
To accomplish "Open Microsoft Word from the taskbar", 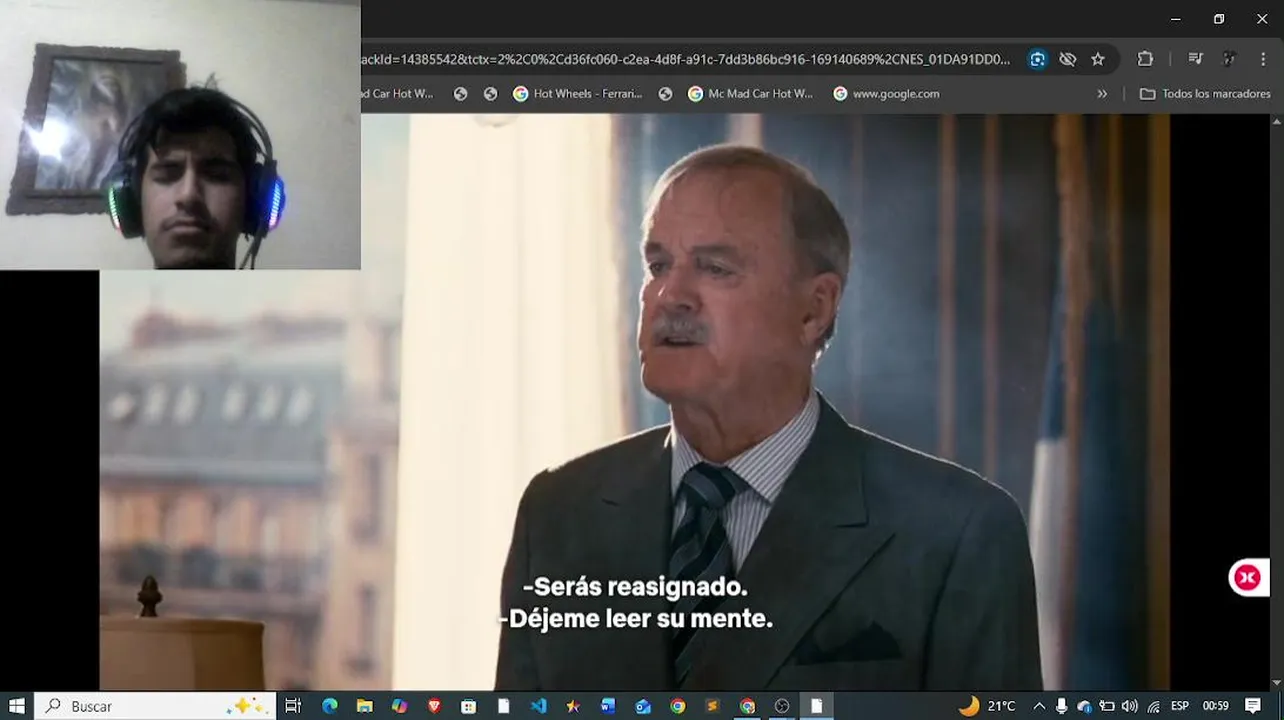I will (x=608, y=706).
